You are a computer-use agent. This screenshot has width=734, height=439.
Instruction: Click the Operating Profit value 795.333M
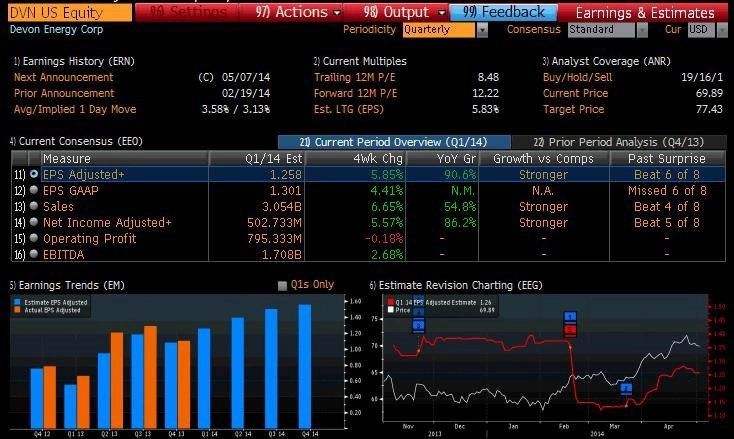pyautogui.click(x=274, y=239)
